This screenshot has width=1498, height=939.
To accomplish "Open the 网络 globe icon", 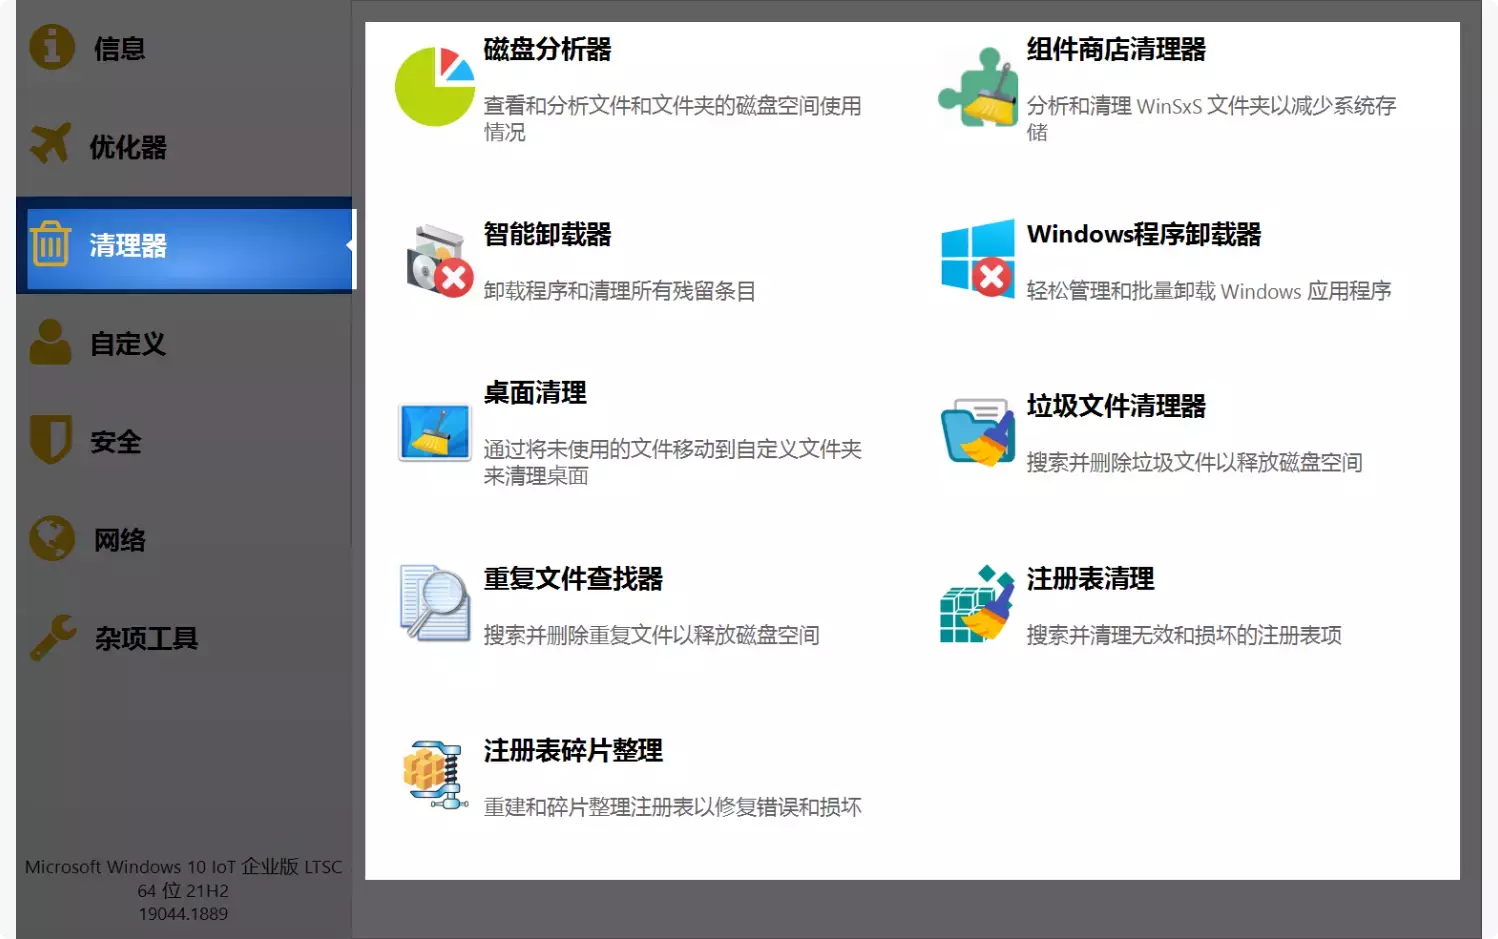I will click(x=50, y=539).
